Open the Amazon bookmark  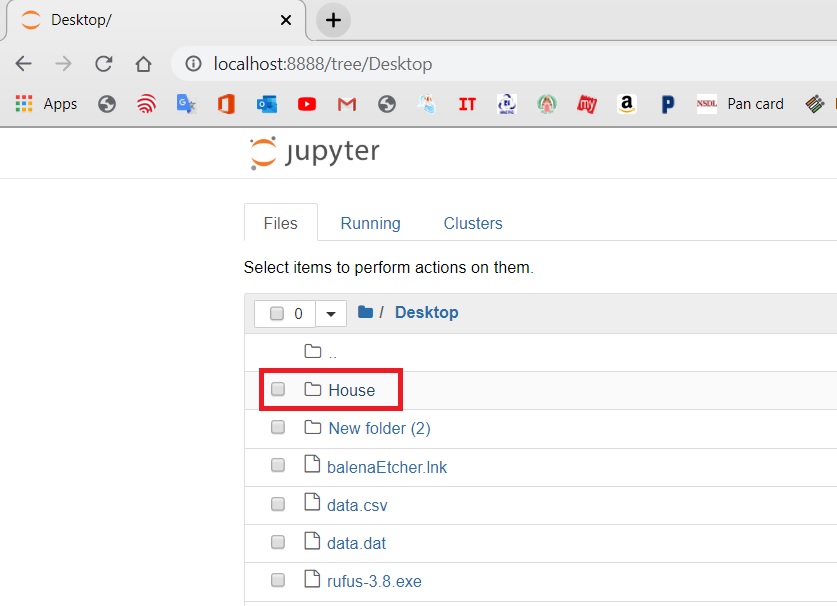627,104
